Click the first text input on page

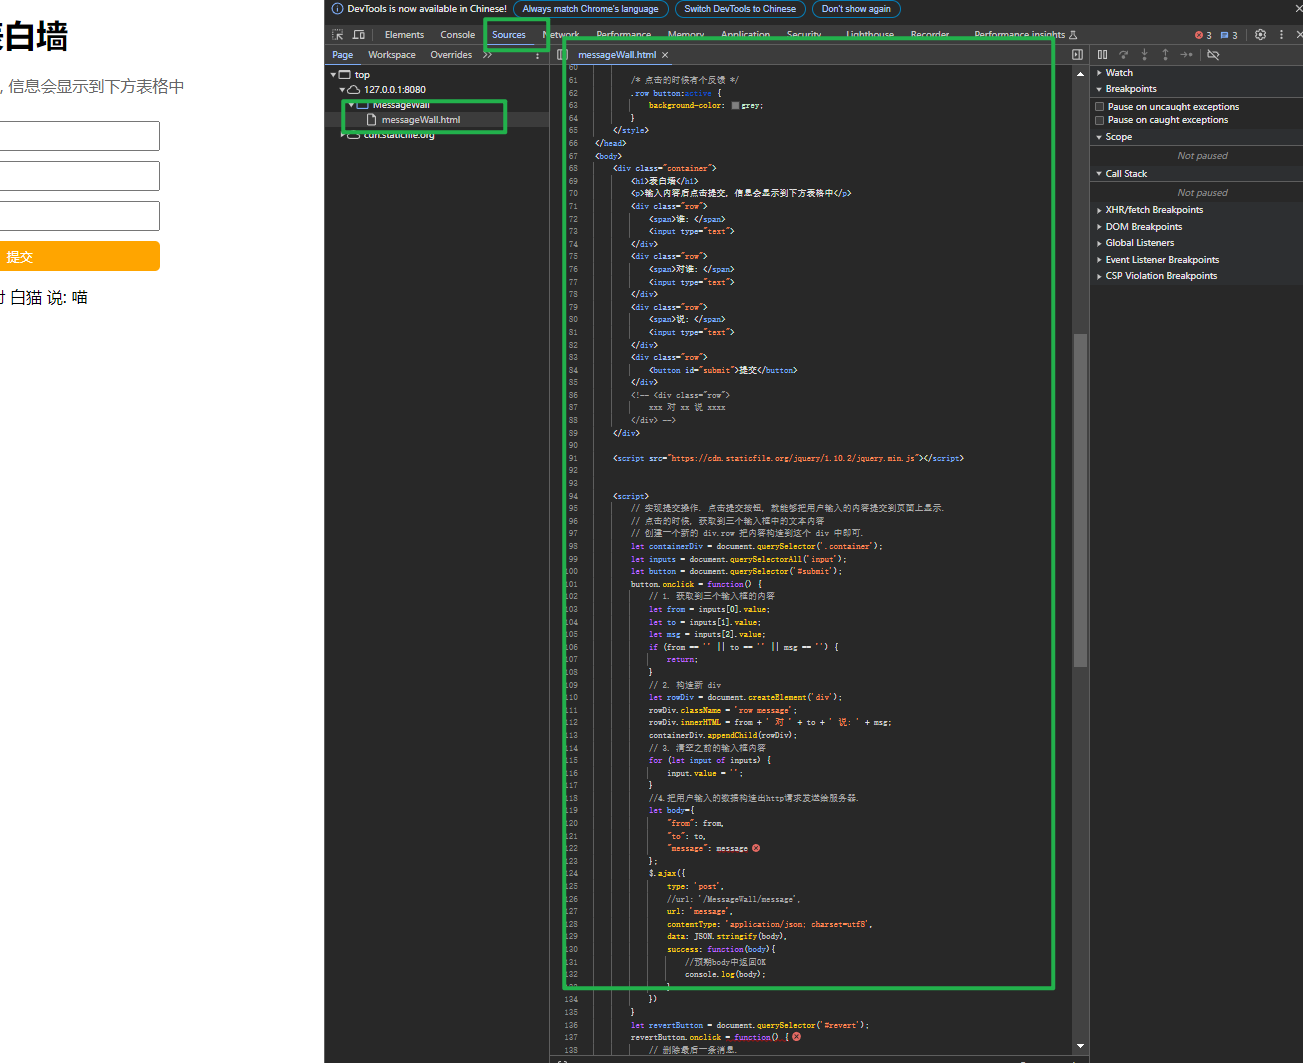[79, 136]
